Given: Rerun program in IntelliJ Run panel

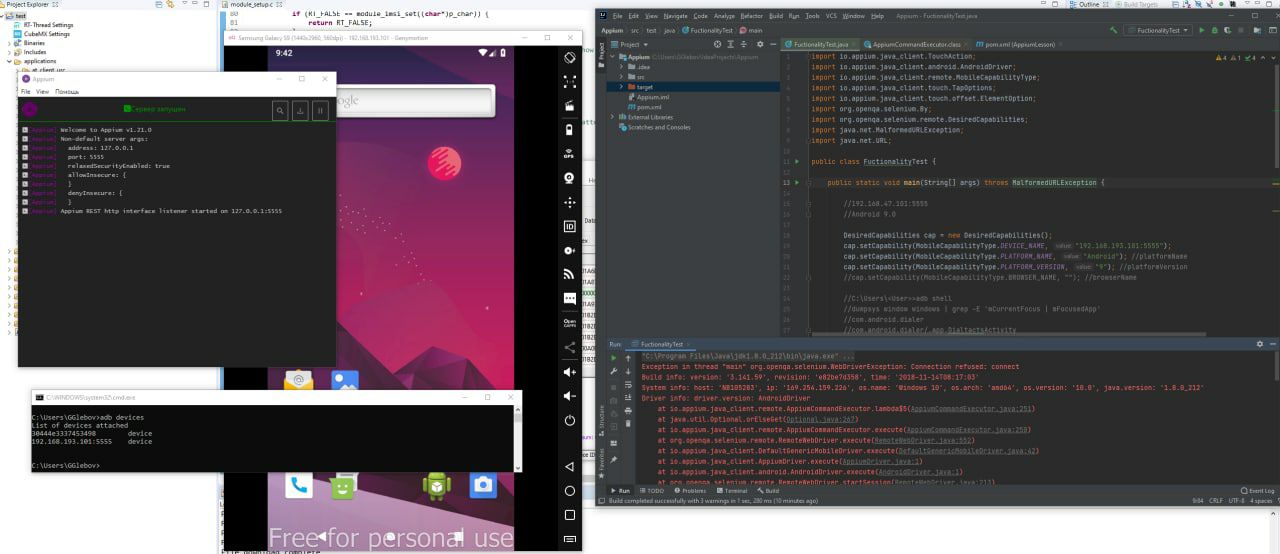Looking at the screenshot, I should click(x=614, y=357).
